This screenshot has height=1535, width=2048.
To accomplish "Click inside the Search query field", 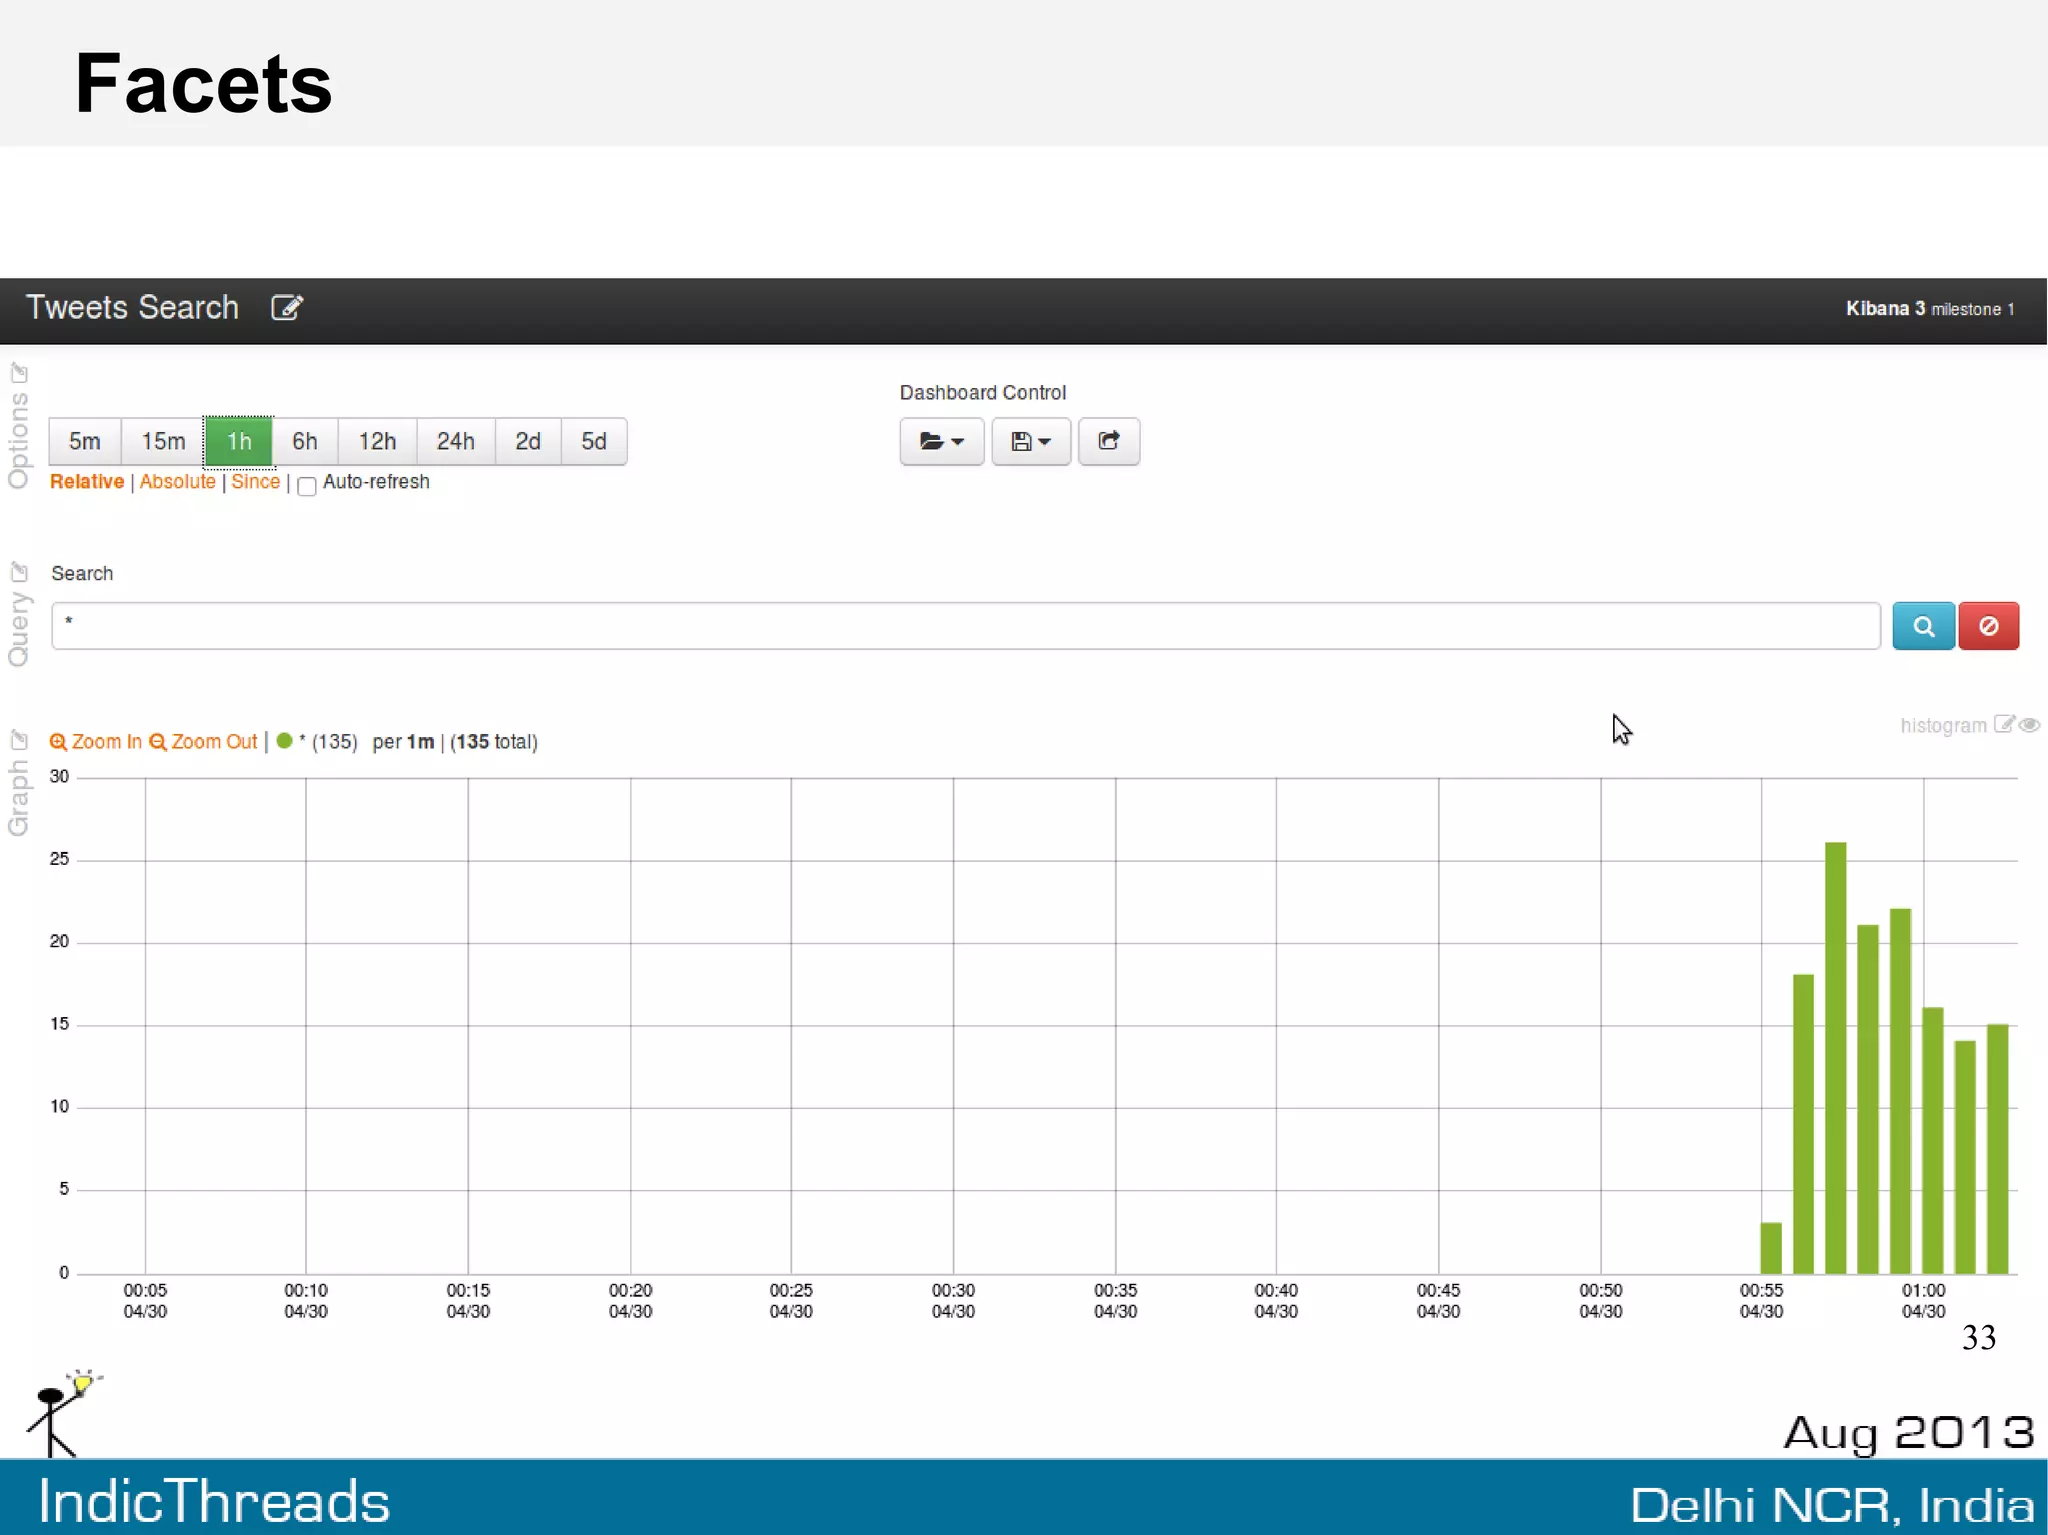I will point(965,626).
